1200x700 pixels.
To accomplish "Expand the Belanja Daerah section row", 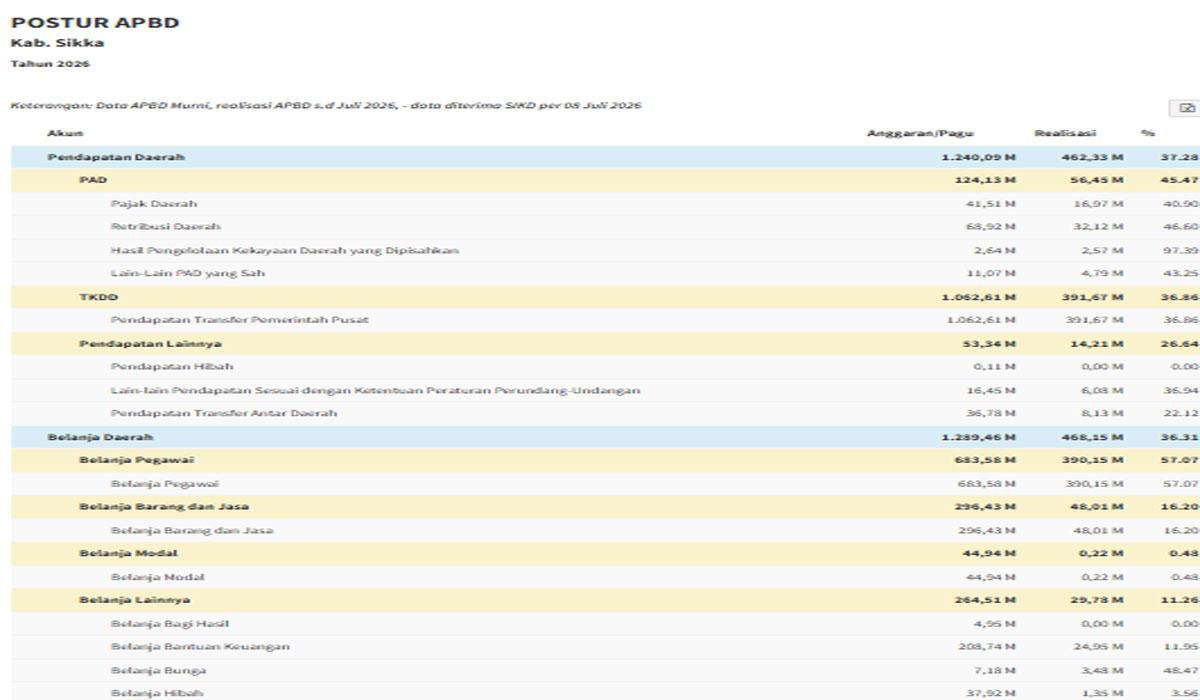I will pyautogui.click(x=606, y=437).
